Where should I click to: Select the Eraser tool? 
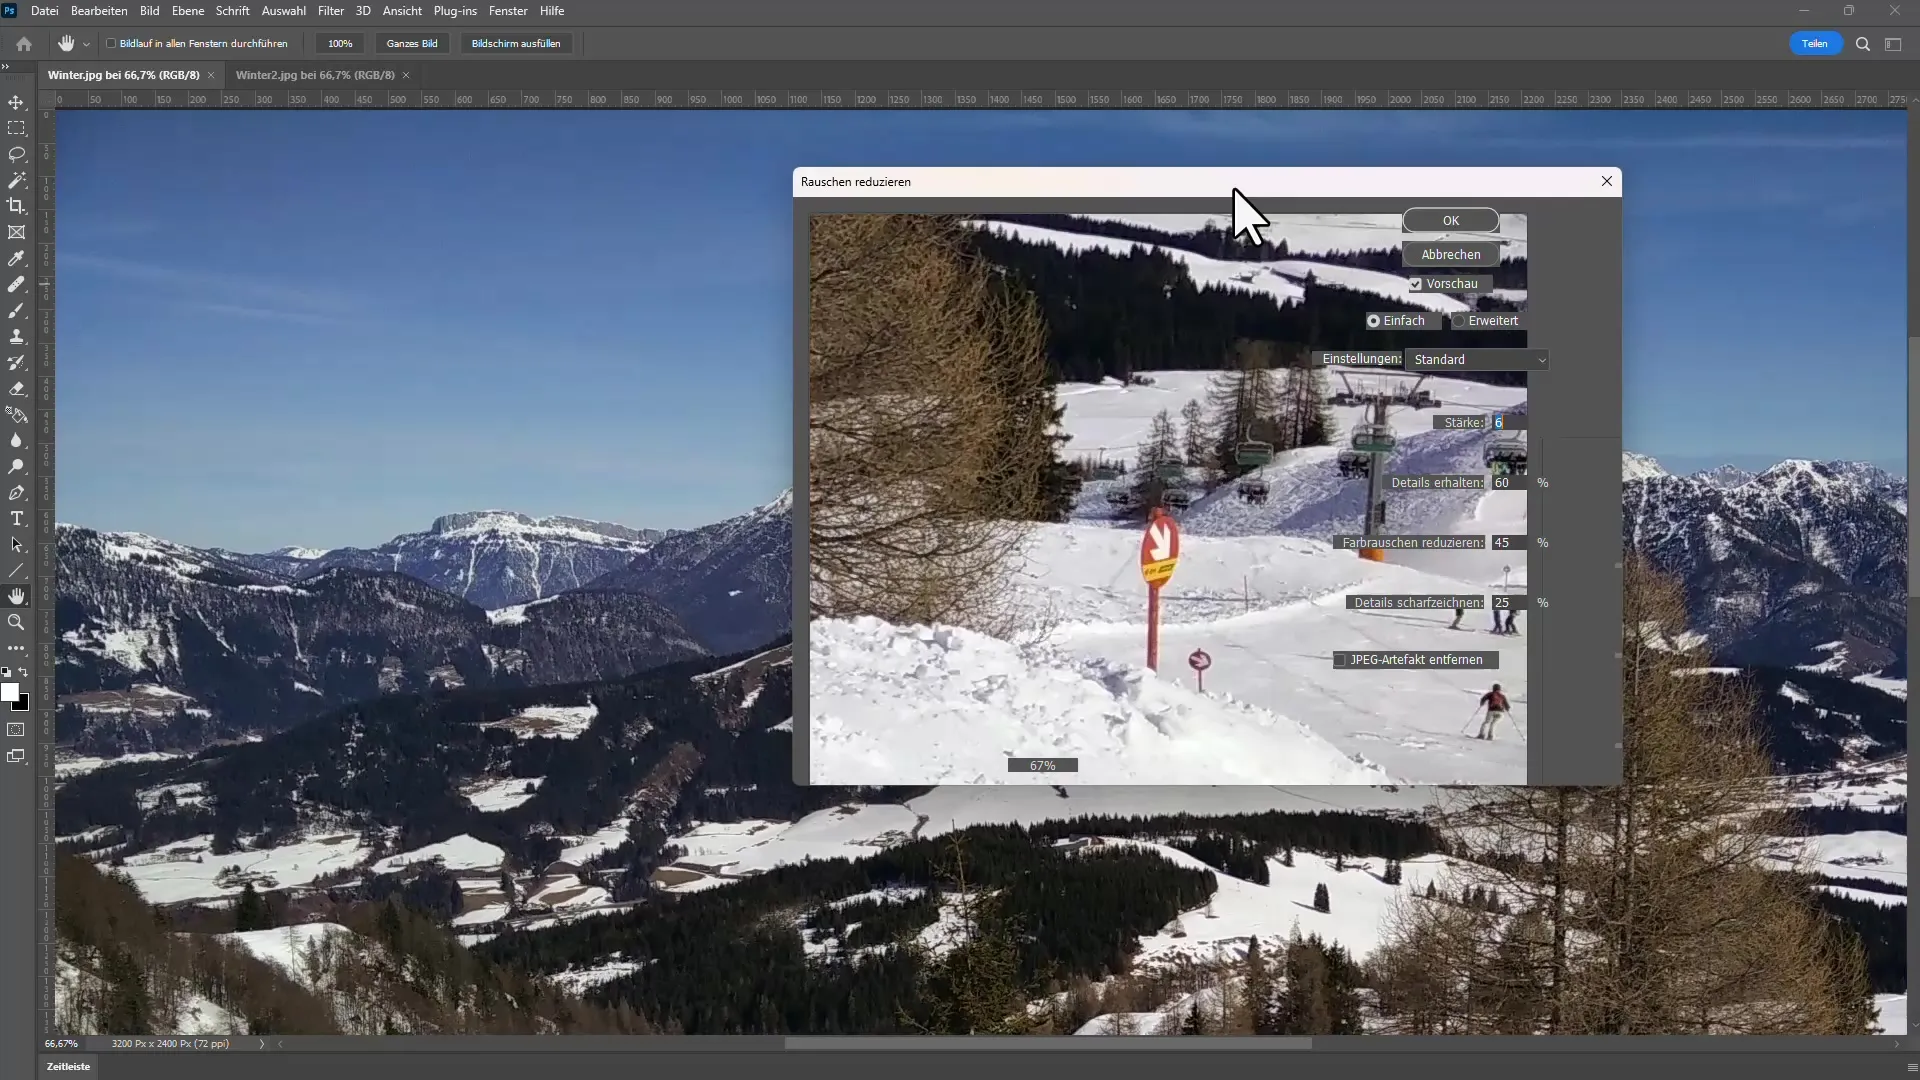[x=16, y=389]
